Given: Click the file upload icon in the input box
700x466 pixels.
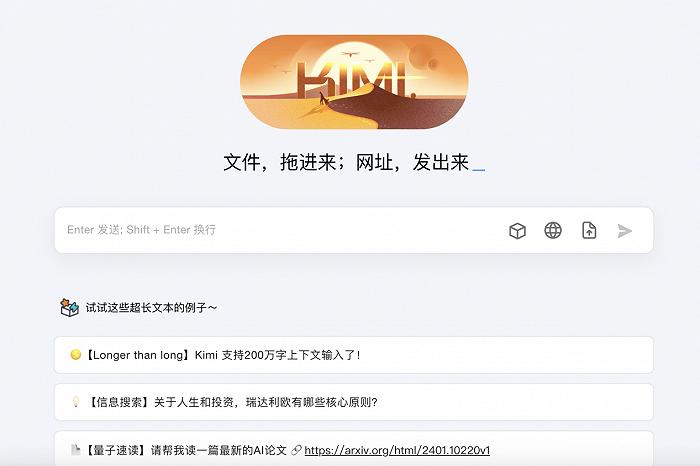Looking at the screenshot, I should 589,230.
